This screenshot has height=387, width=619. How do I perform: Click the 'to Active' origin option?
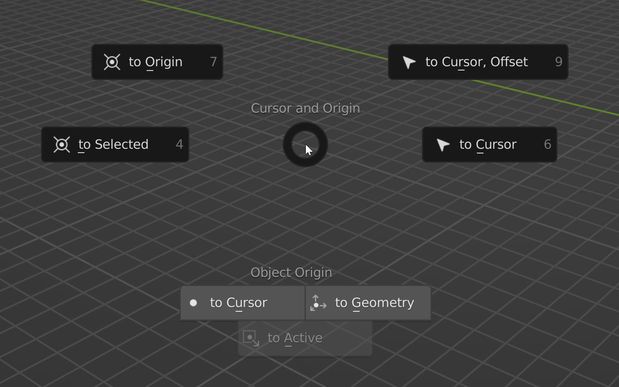[305, 338]
